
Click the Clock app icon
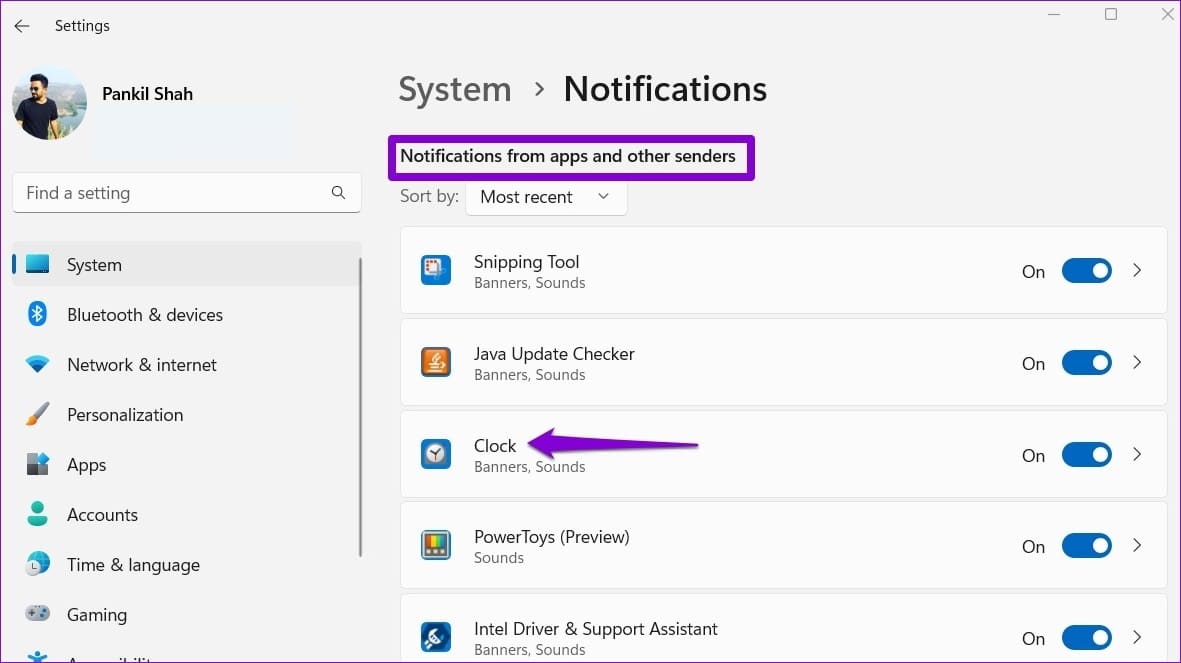tap(436, 455)
